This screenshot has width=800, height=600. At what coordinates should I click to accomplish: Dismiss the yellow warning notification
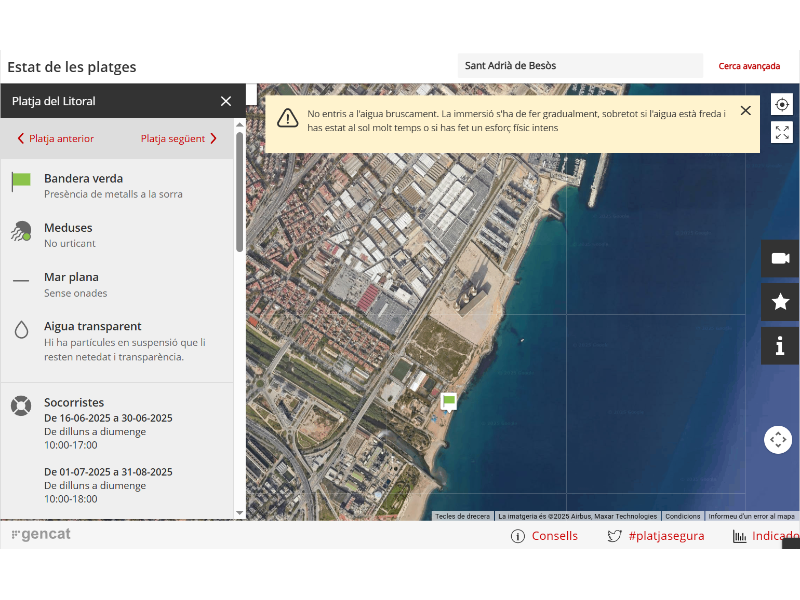click(x=746, y=111)
